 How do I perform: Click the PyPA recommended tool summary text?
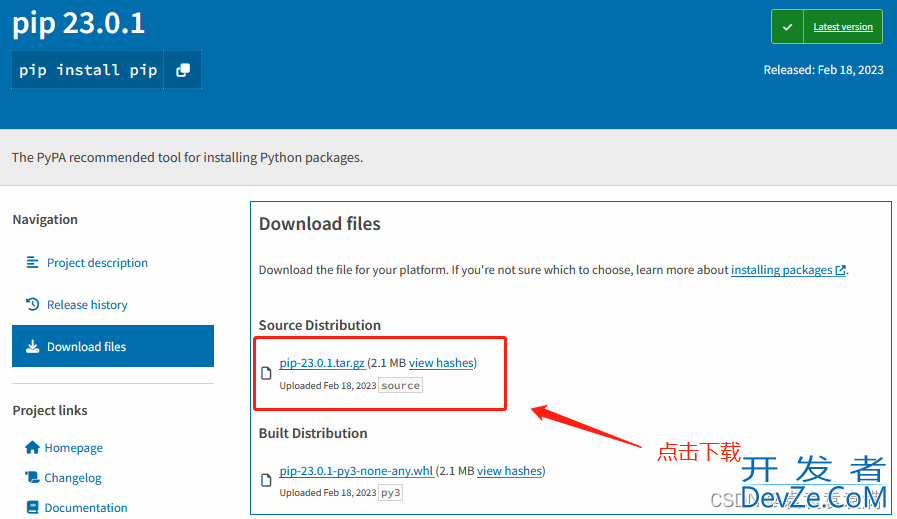[x=188, y=157]
